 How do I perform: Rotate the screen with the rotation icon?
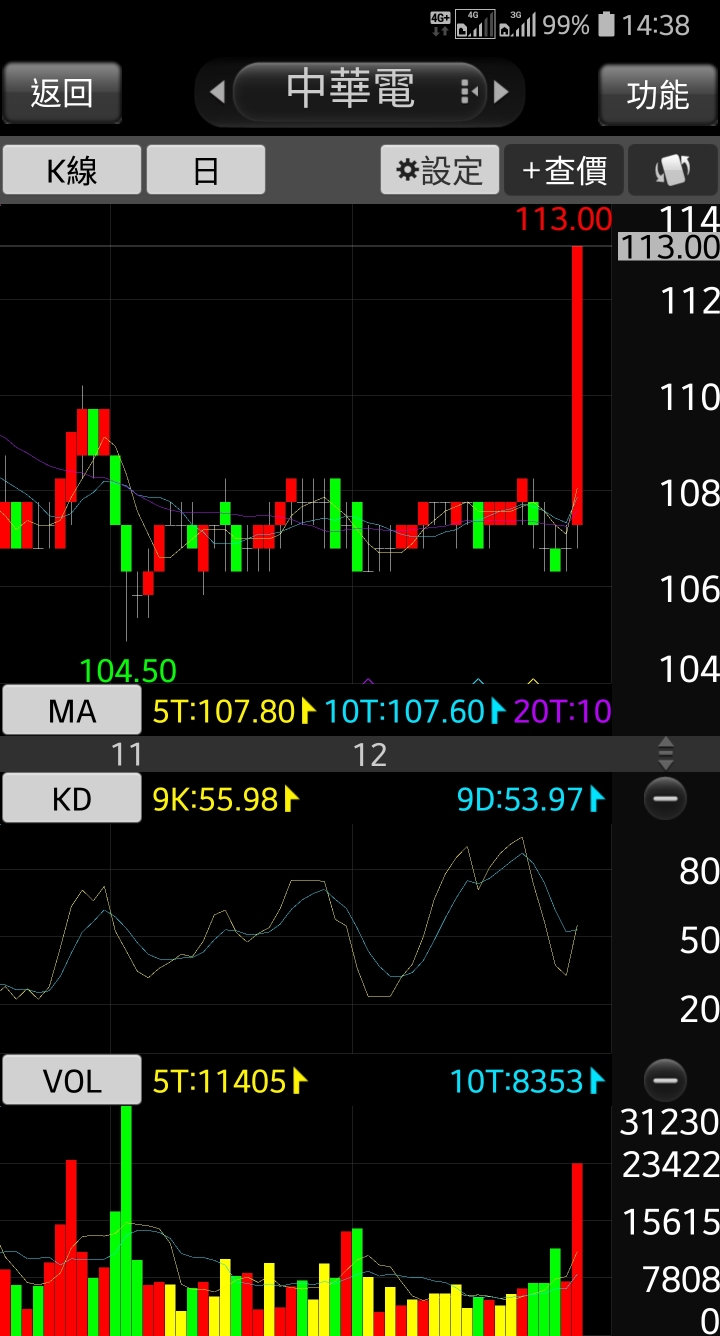tap(673, 170)
